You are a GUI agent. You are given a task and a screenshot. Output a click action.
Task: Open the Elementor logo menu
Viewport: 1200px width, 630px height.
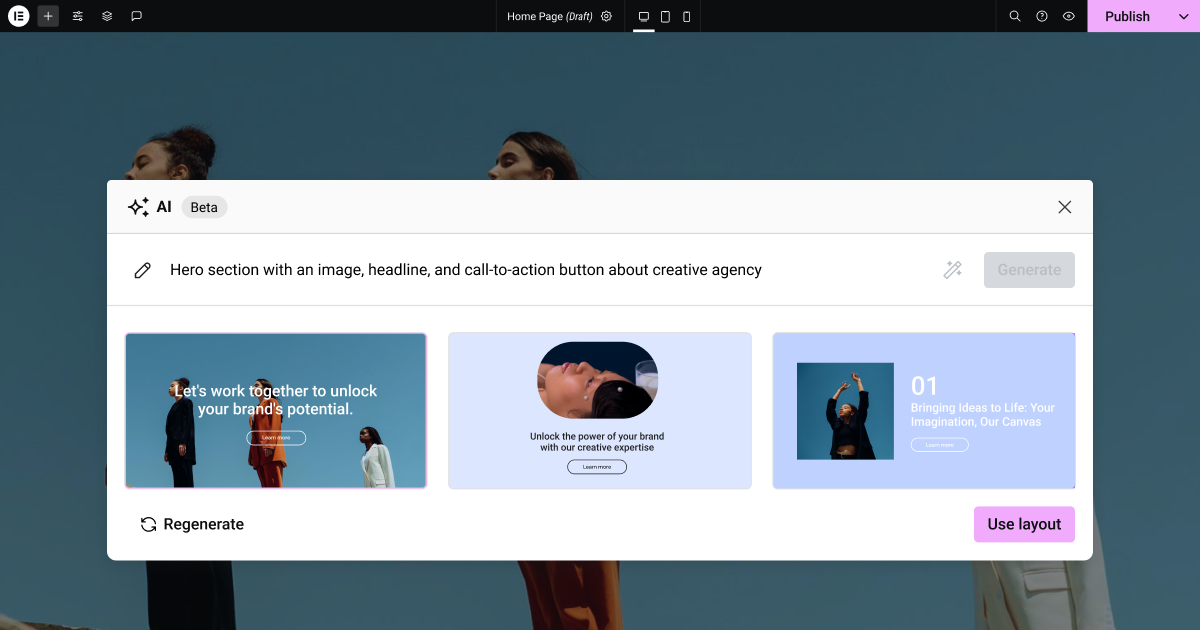(x=18, y=16)
